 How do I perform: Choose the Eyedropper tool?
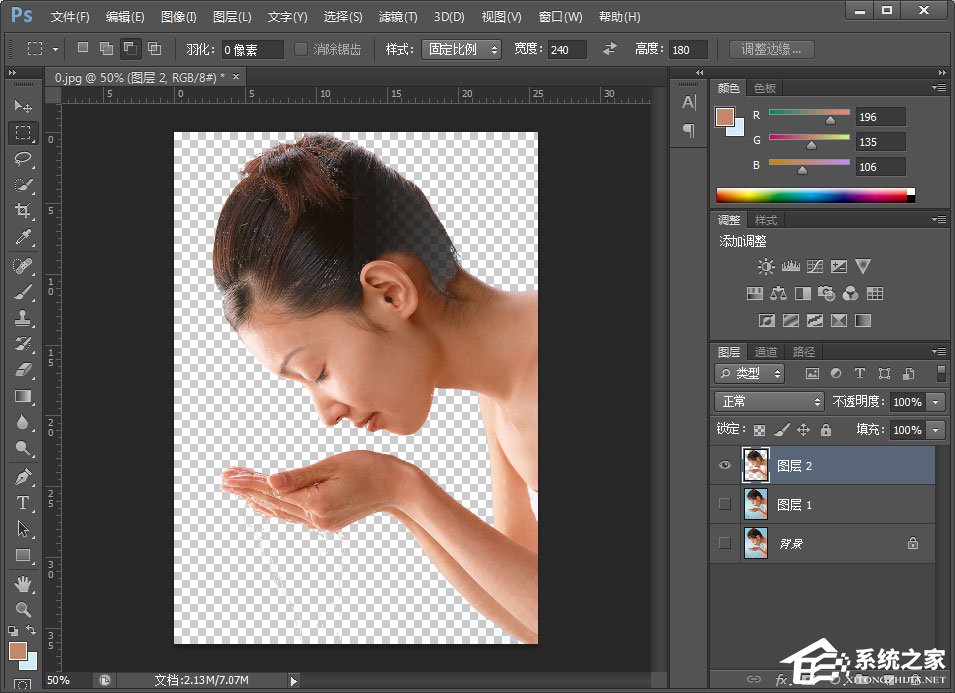pyautogui.click(x=23, y=237)
